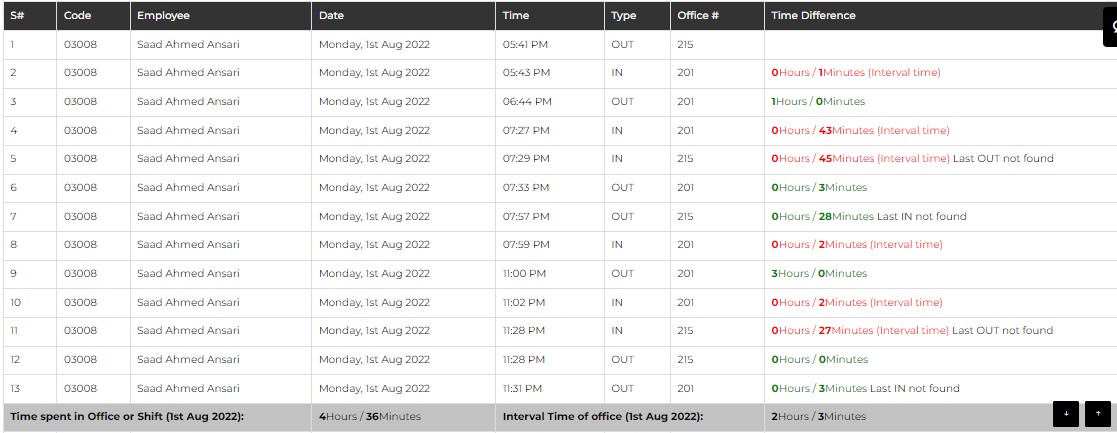Click the scroll-down arrow button
Viewport: 1117px width, 433px height.
pos(1066,413)
